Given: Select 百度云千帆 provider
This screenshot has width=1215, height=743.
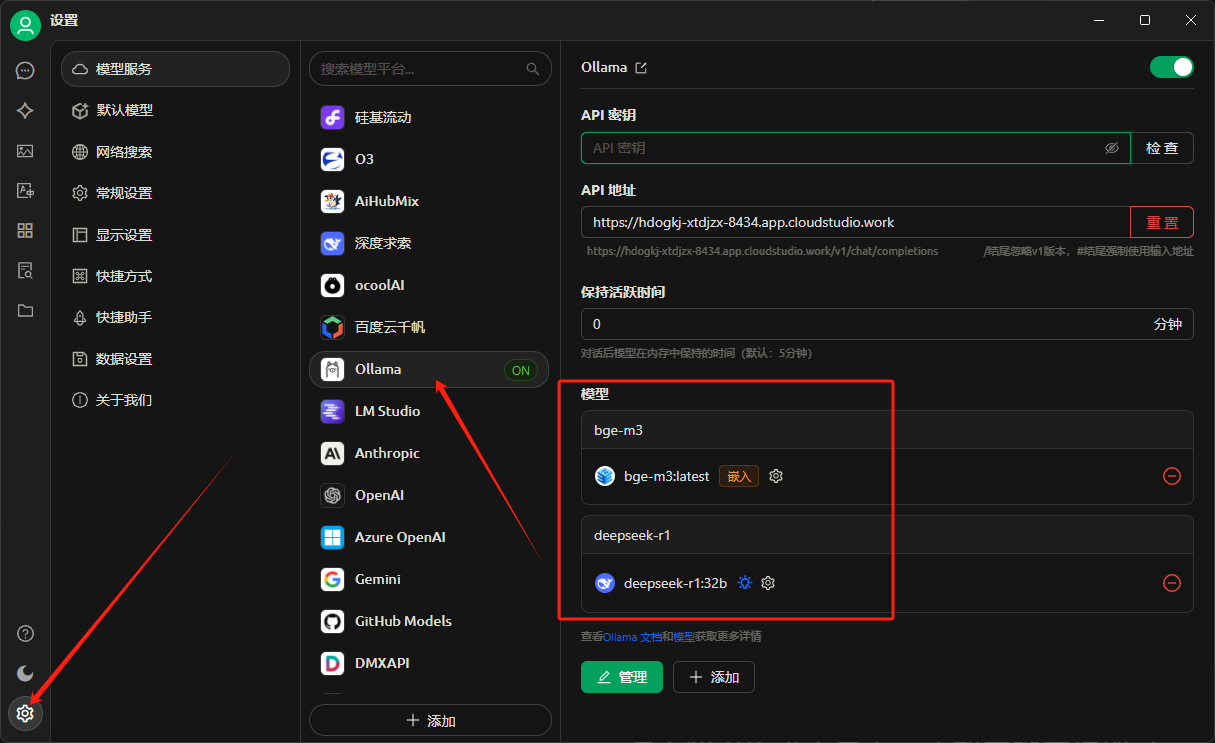Looking at the screenshot, I should [430, 327].
